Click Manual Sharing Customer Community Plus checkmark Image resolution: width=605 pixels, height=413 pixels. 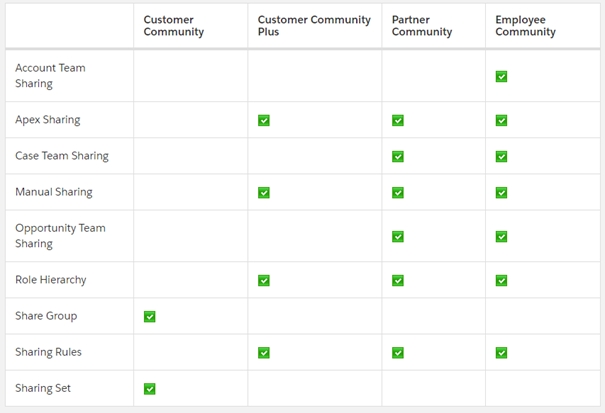(x=264, y=193)
